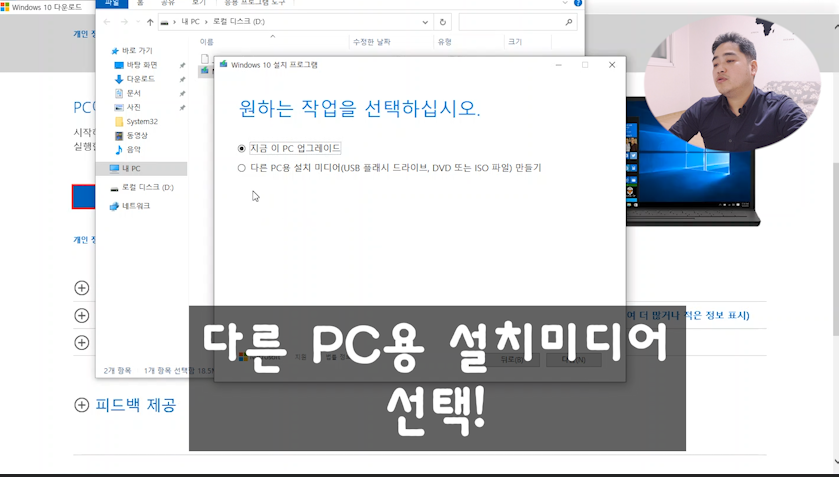
Task: Minimize the Windows 10 설치 프로그램 window
Action: click(558, 65)
